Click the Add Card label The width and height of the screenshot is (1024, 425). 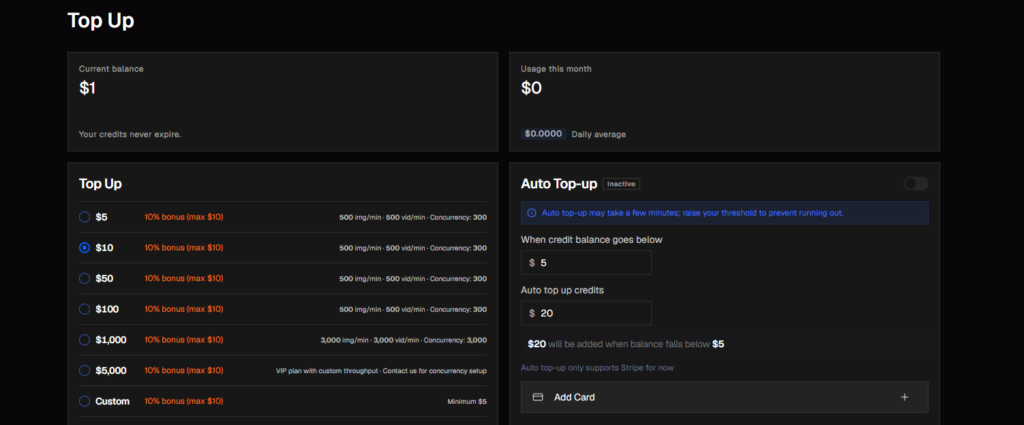pos(574,397)
